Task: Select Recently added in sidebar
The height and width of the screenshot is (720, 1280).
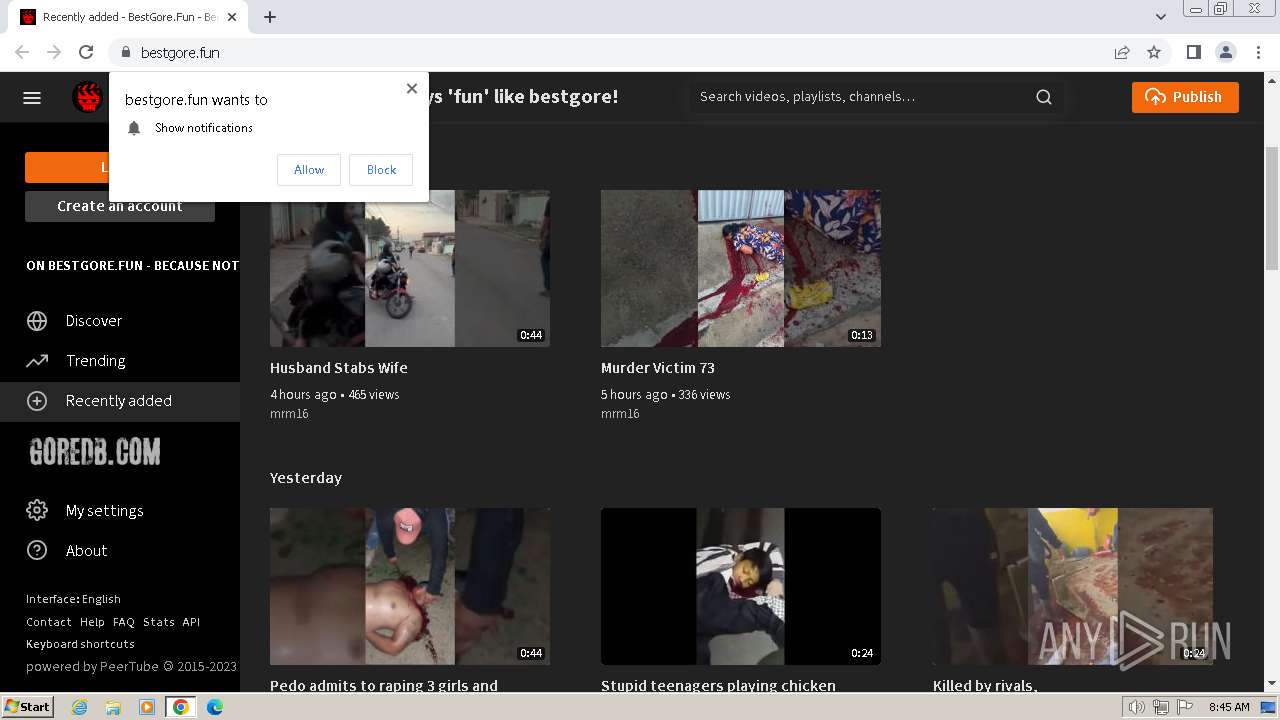Action: point(120,401)
